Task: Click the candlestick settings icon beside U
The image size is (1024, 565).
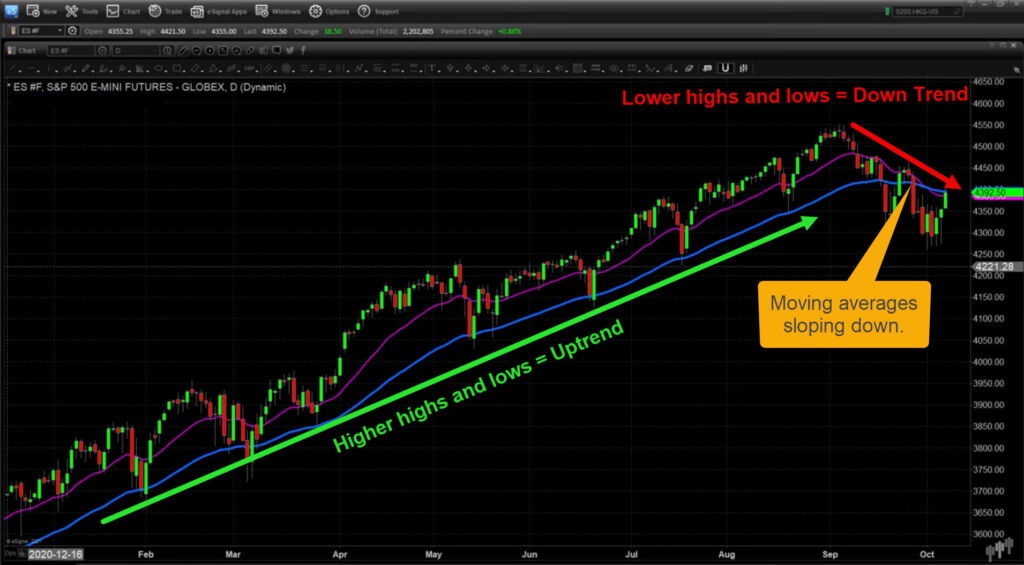Action: tap(743, 68)
